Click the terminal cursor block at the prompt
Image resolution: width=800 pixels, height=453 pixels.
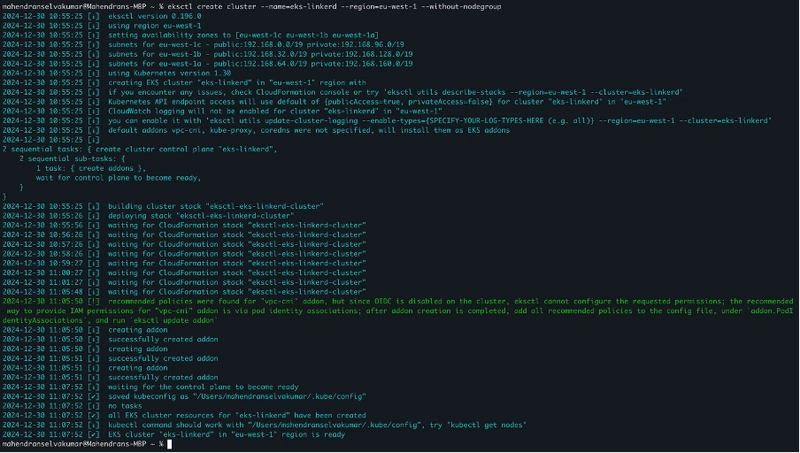click(169, 444)
